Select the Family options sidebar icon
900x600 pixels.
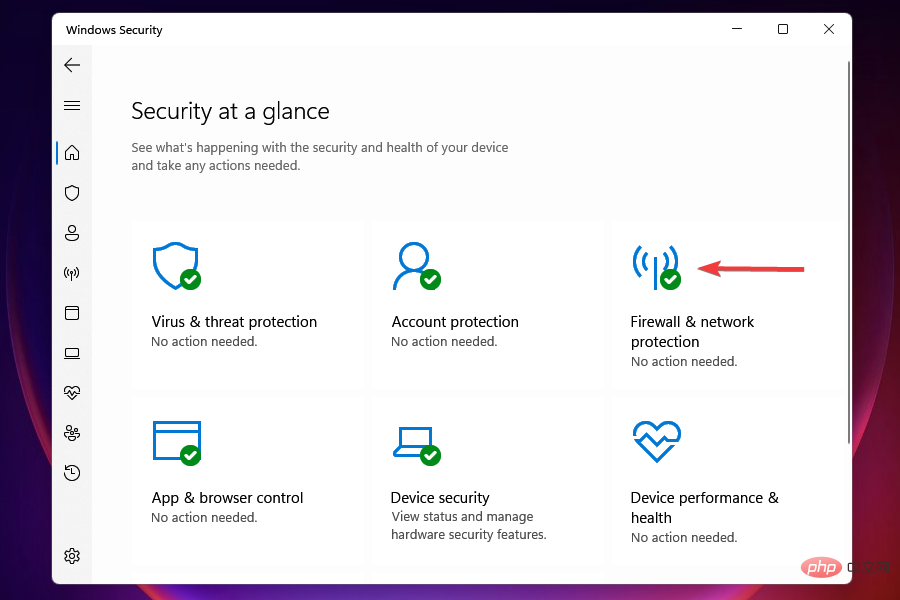pyautogui.click(x=72, y=432)
